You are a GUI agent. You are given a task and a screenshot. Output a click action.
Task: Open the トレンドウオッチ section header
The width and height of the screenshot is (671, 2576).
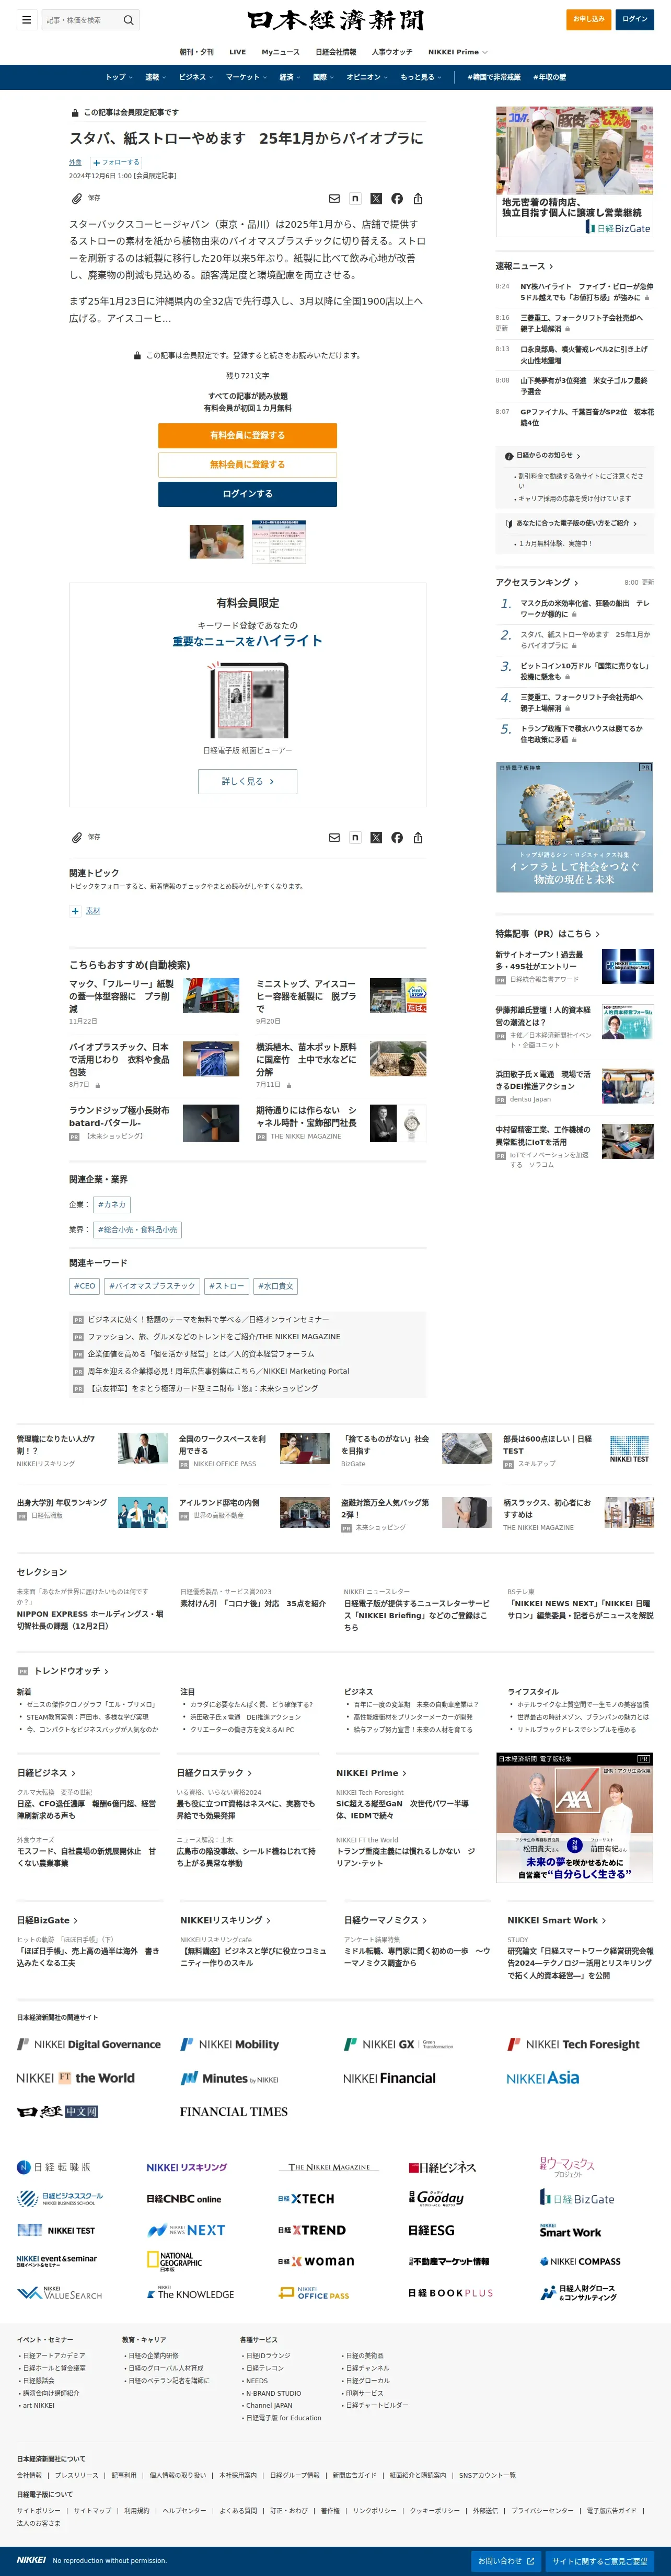tap(72, 1671)
